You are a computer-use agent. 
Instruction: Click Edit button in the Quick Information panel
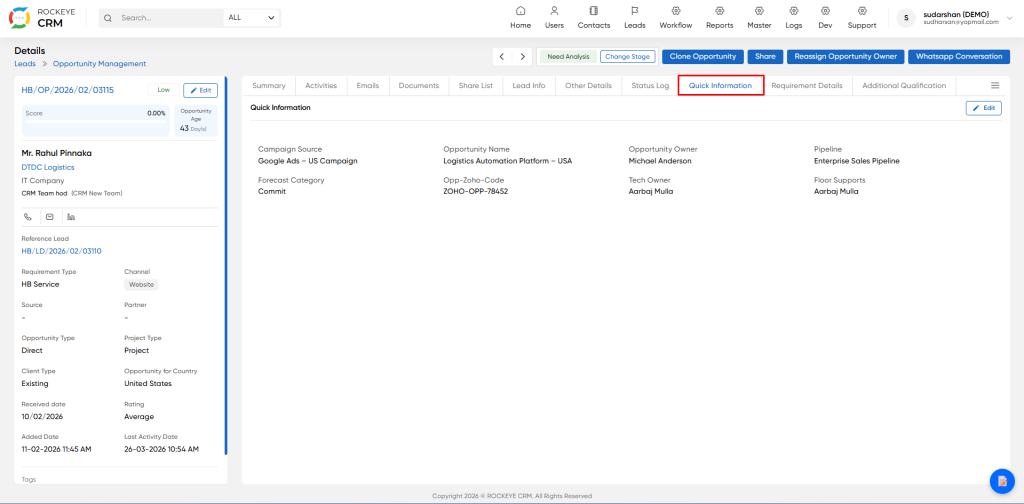984,108
